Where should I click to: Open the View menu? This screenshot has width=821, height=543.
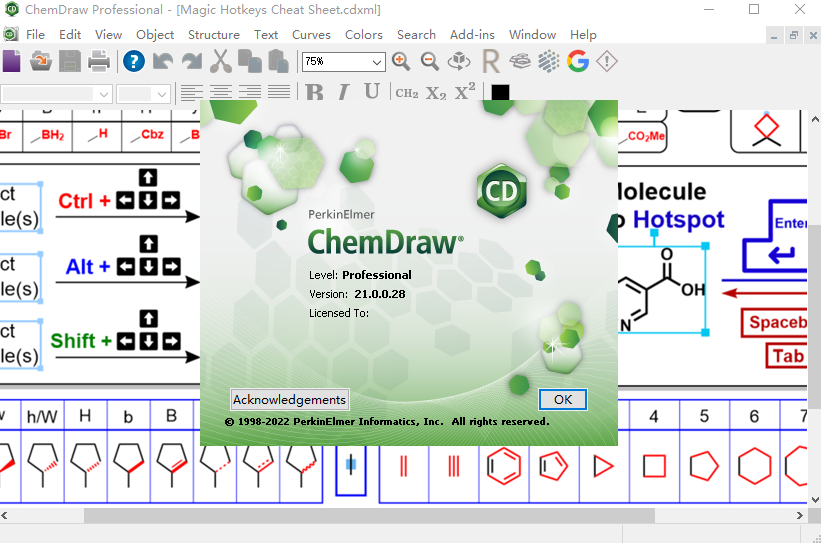(108, 35)
